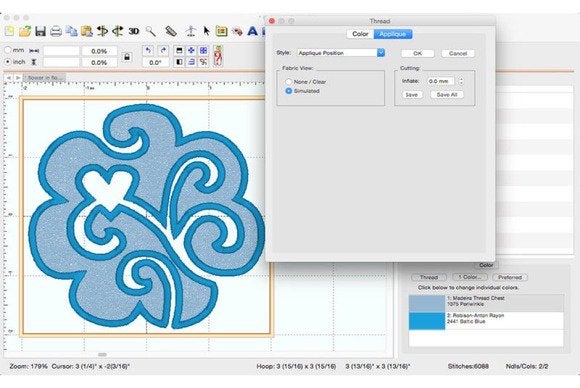The width and height of the screenshot is (580, 388).
Task: Choose the ruler measure tool
Action: (171, 31)
